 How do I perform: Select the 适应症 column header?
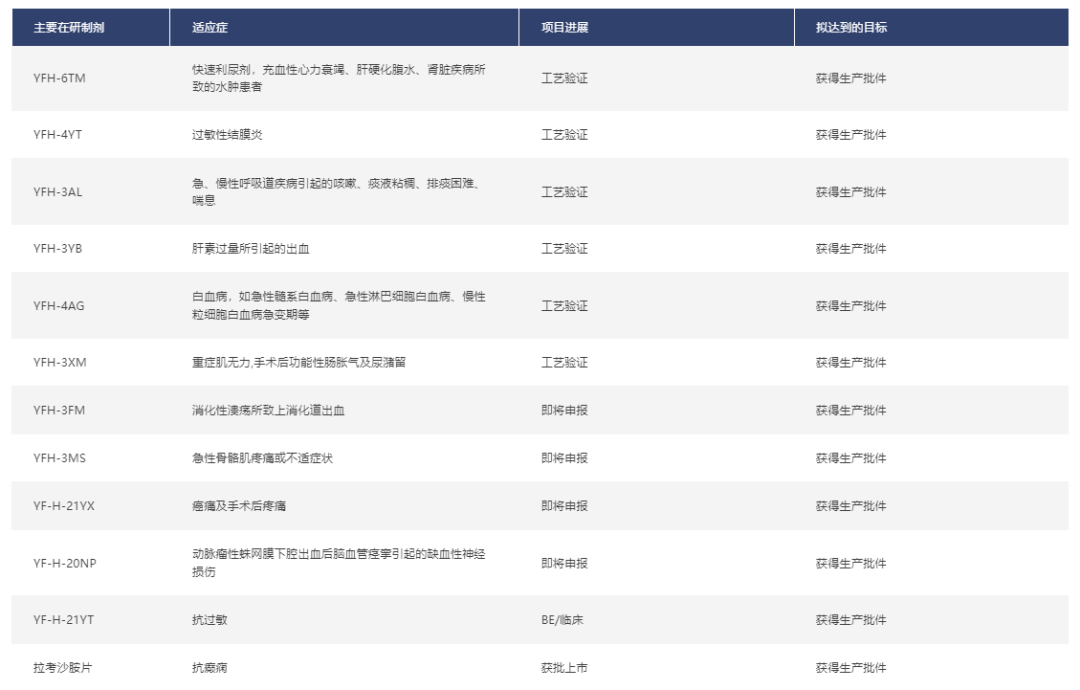click(x=210, y=28)
